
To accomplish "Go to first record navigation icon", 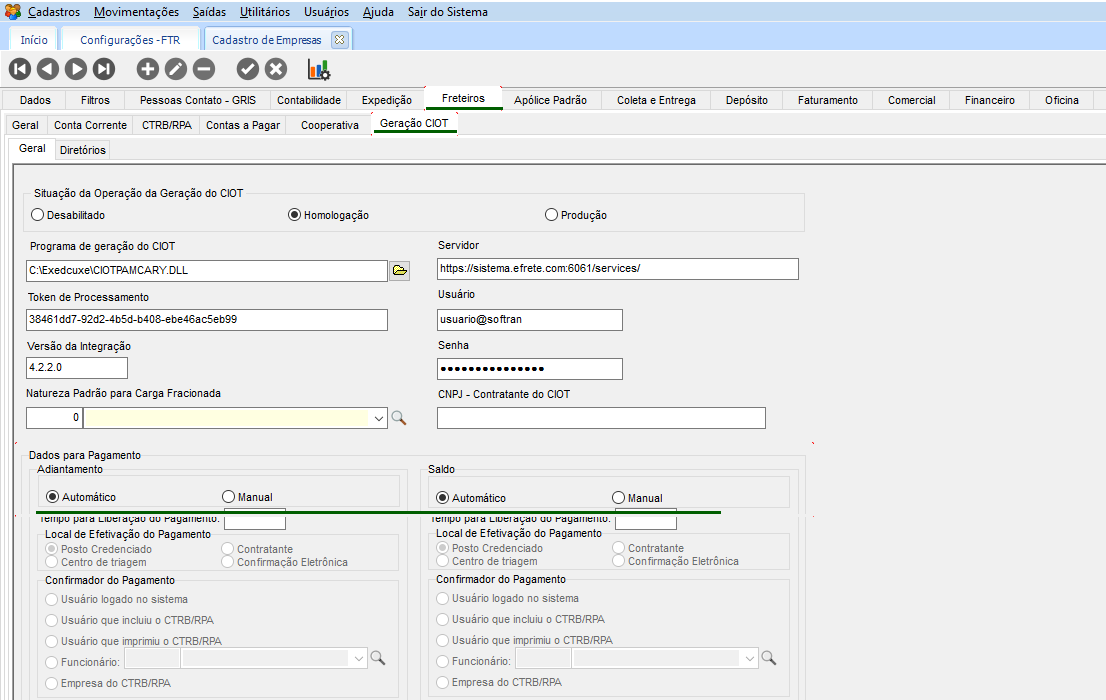I will pos(19,69).
